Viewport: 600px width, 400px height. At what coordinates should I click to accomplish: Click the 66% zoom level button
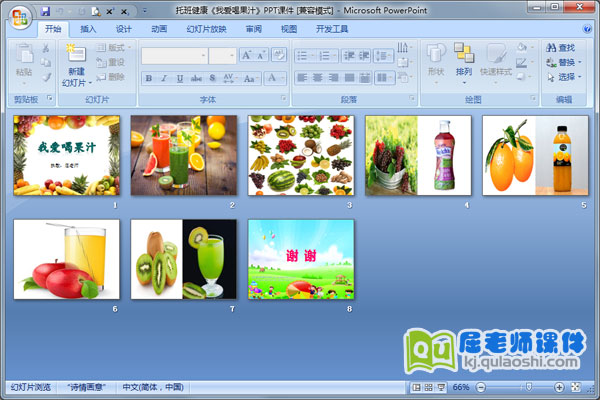coord(461,387)
